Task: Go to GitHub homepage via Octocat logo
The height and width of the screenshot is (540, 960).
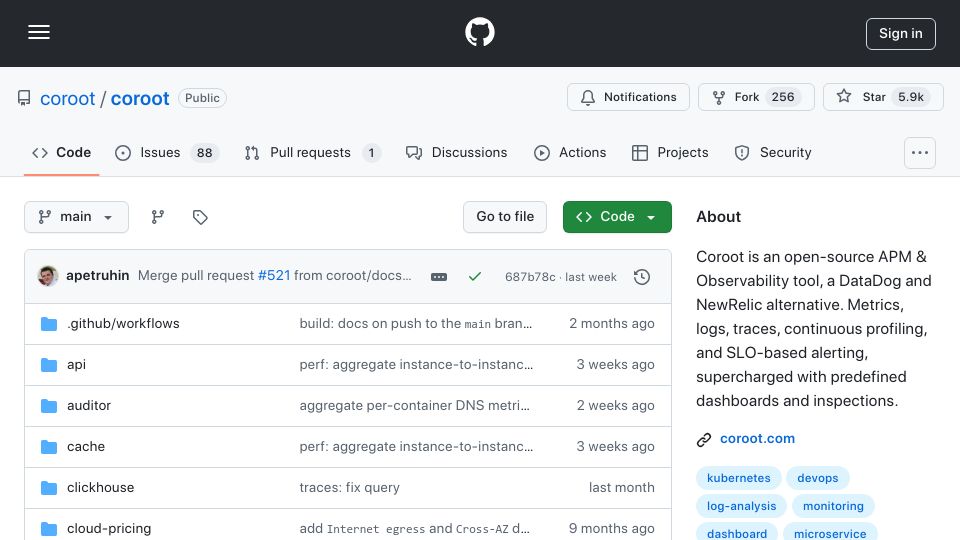Action: coord(479,32)
